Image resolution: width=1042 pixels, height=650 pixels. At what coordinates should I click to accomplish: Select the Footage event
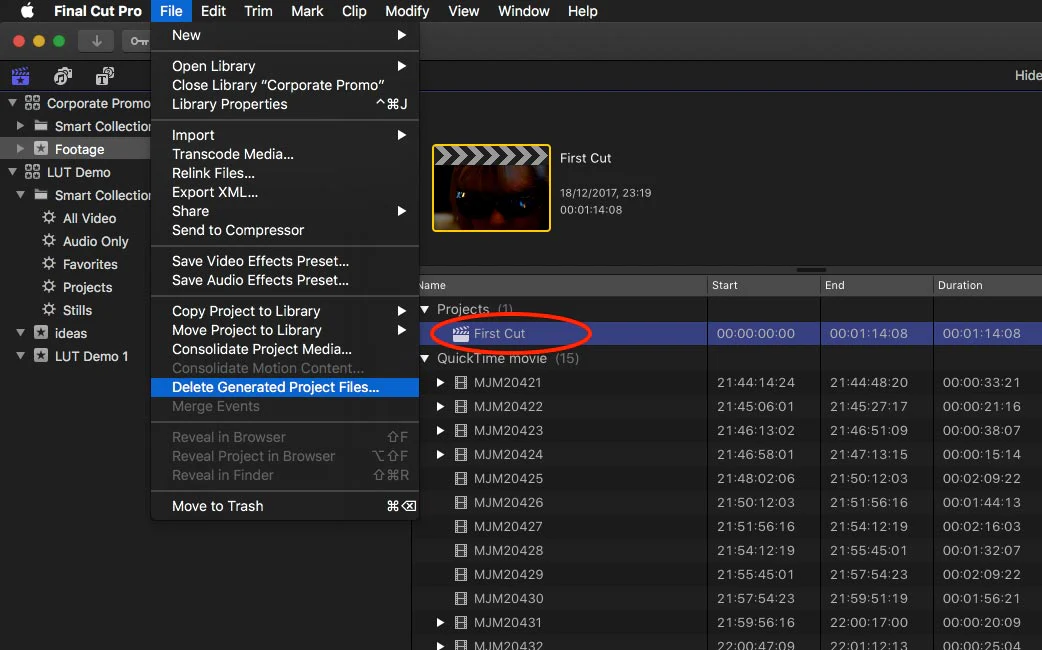tap(79, 149)
